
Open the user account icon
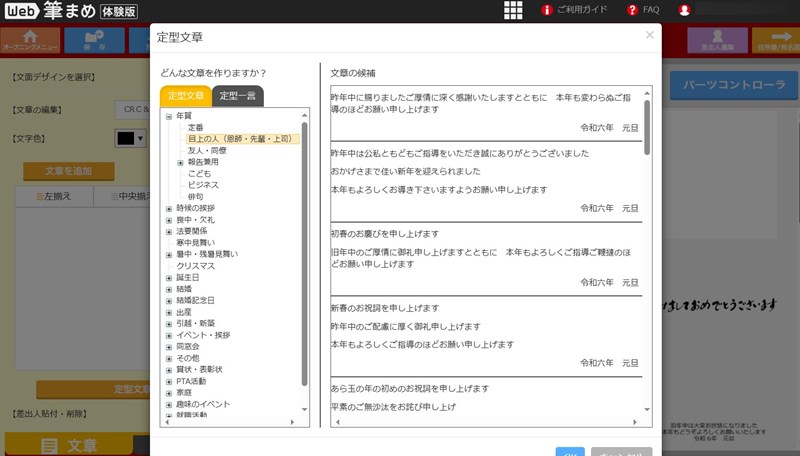[685, 10]
